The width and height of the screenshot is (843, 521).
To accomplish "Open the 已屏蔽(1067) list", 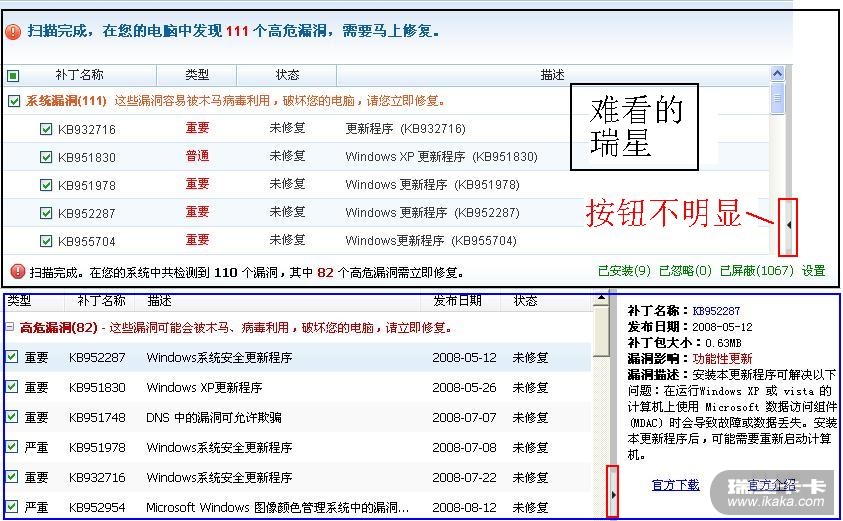I will click(x=756, y=270).
